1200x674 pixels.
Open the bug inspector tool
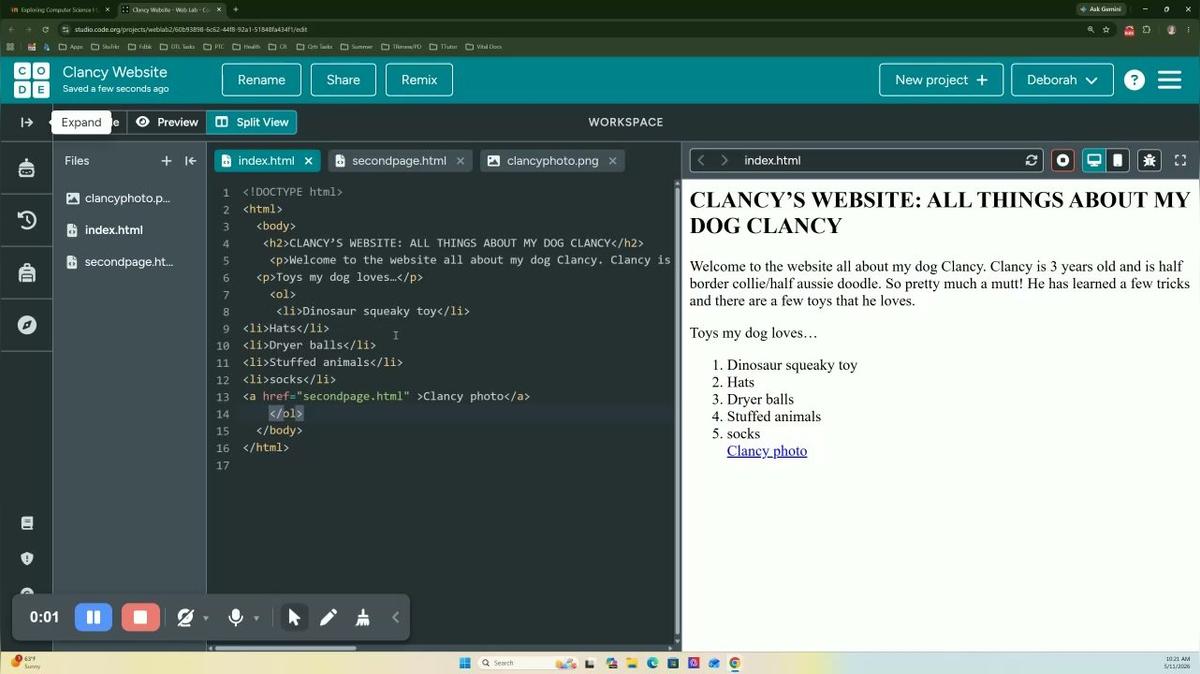[1149, 160]
